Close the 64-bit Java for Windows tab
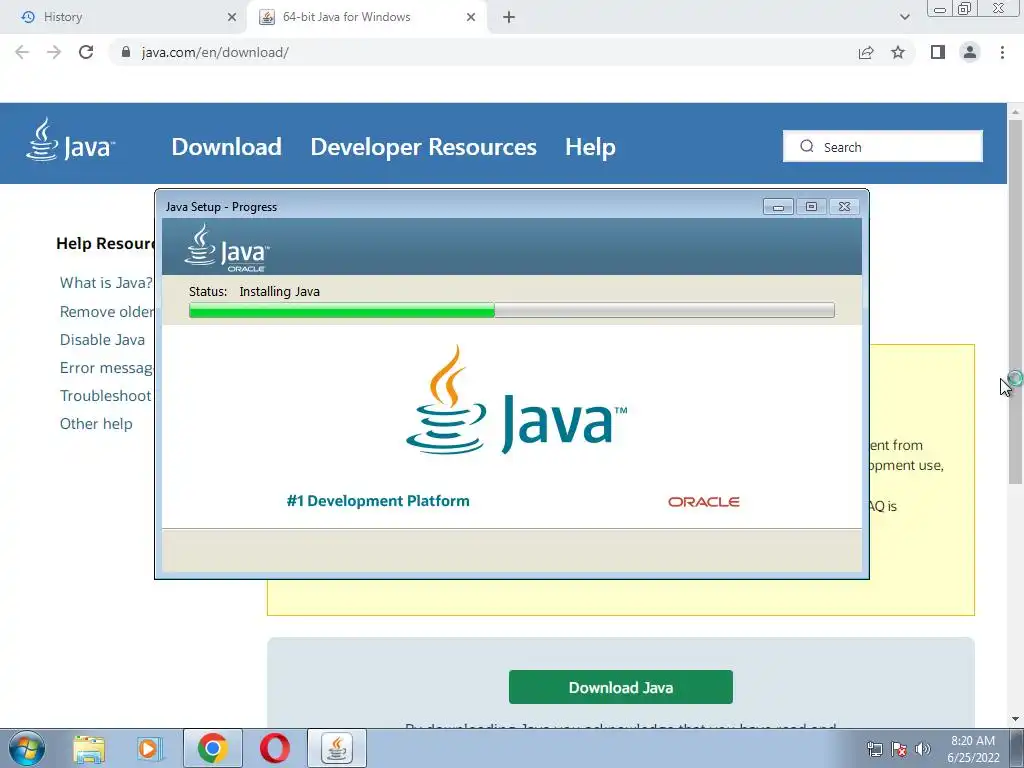Screen dimensions: 1024x768 click(471, 17)
